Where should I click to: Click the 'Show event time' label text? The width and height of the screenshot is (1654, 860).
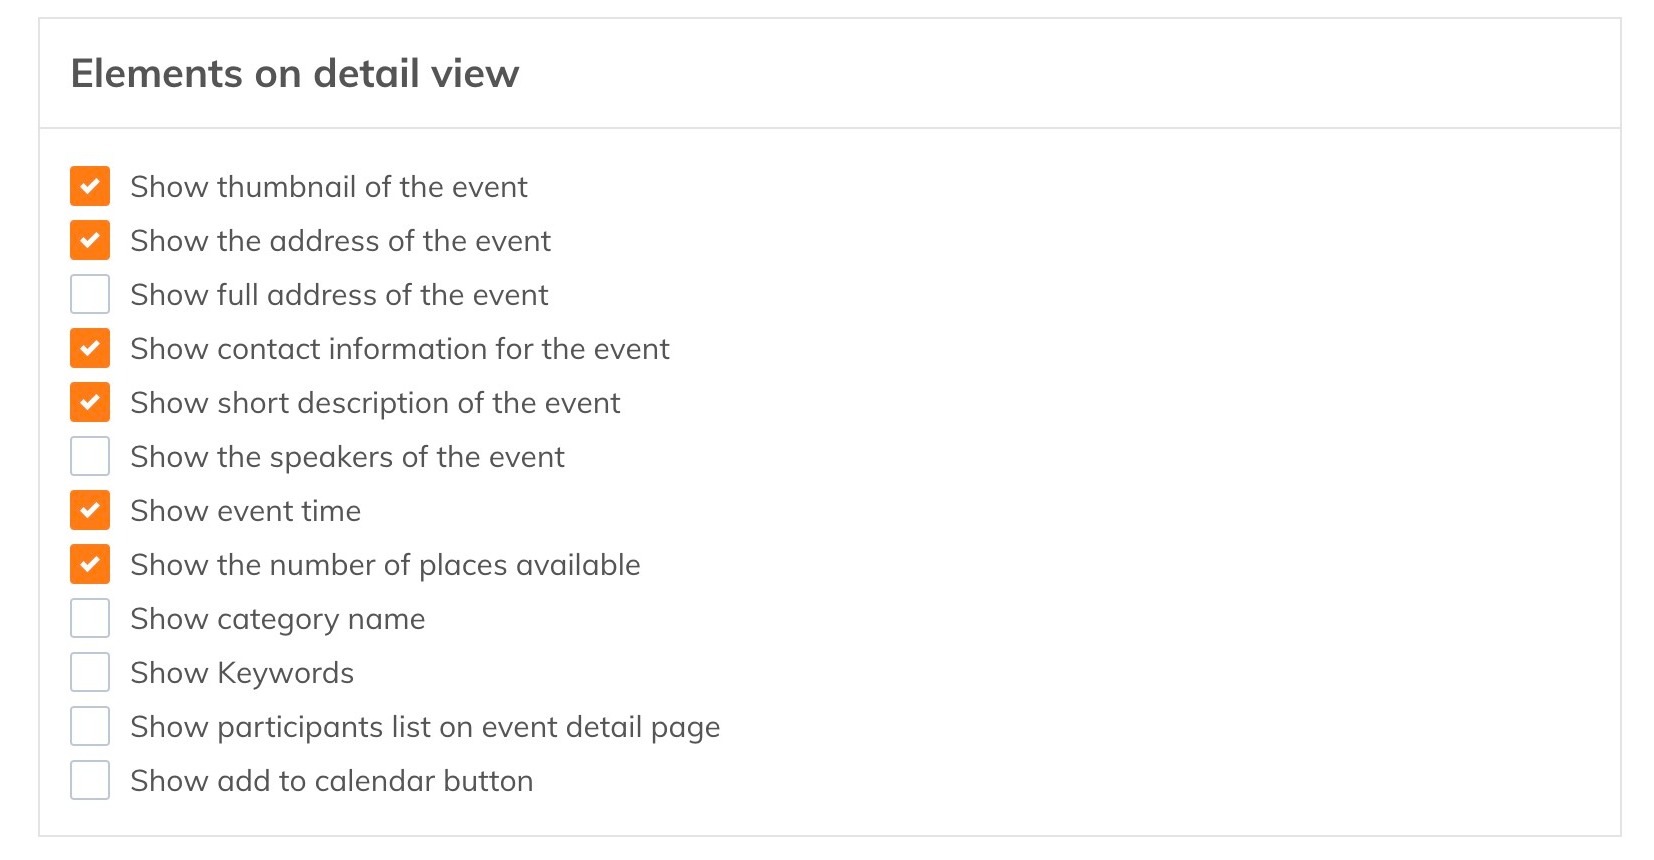(x=245, y=510)
